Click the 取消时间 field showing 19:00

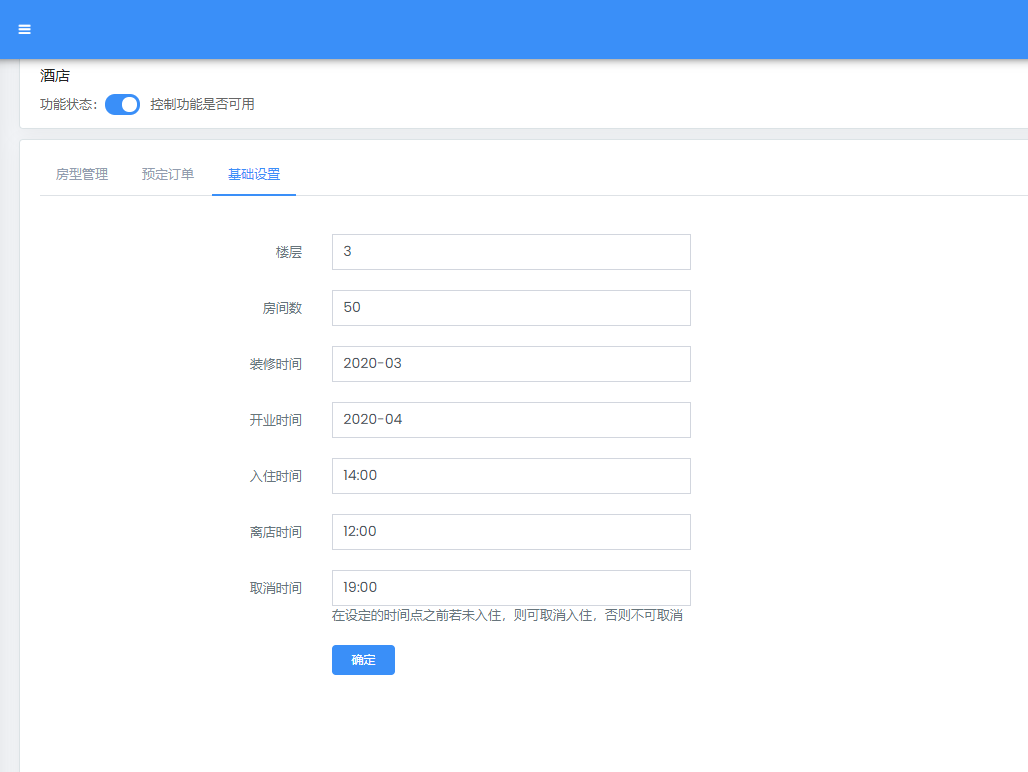pos(511,588)
